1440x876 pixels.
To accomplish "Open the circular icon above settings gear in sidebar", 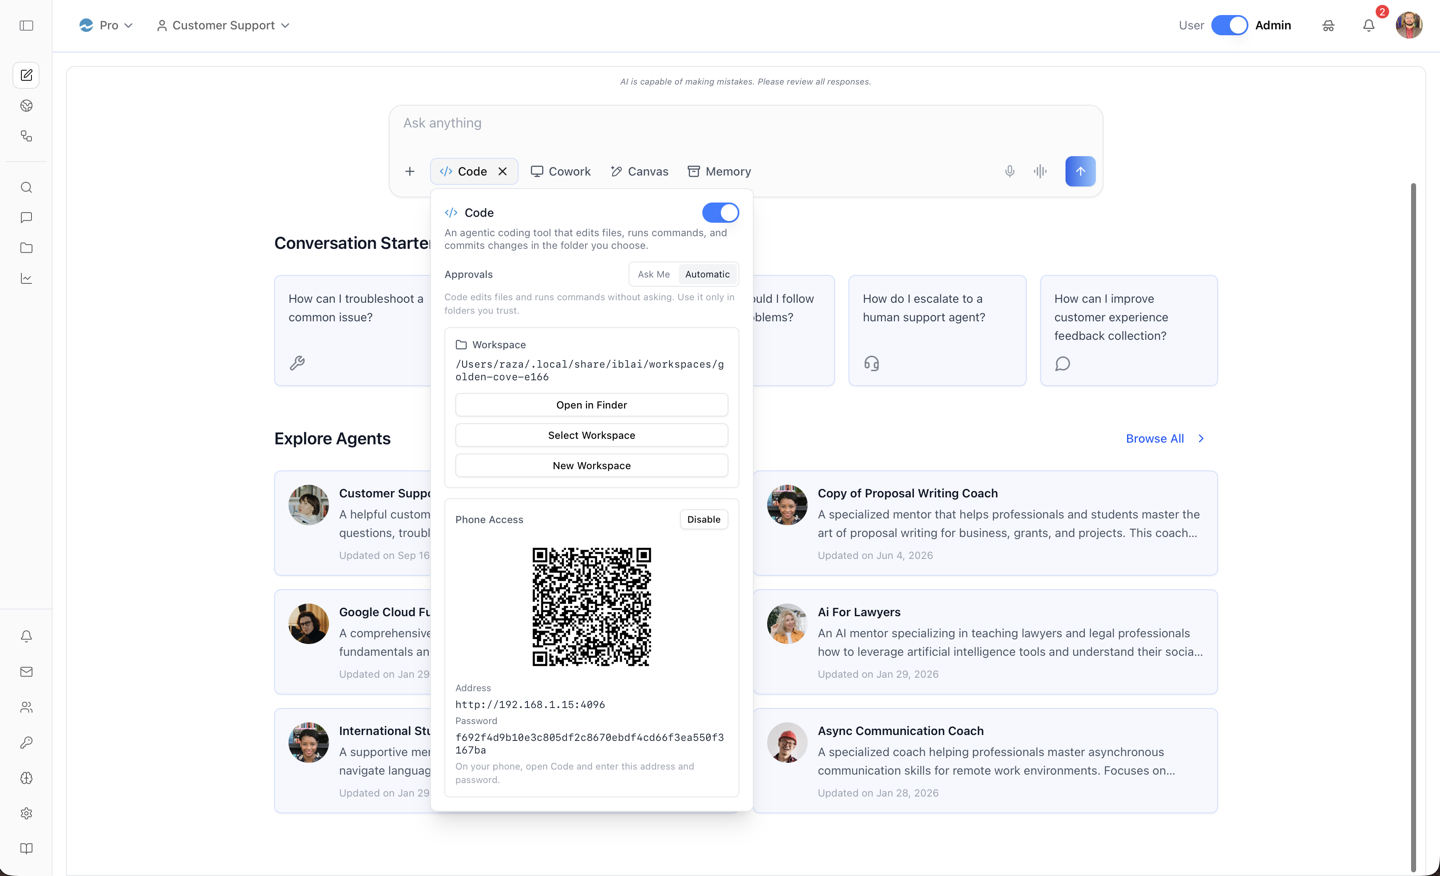I will pos(26,778).
